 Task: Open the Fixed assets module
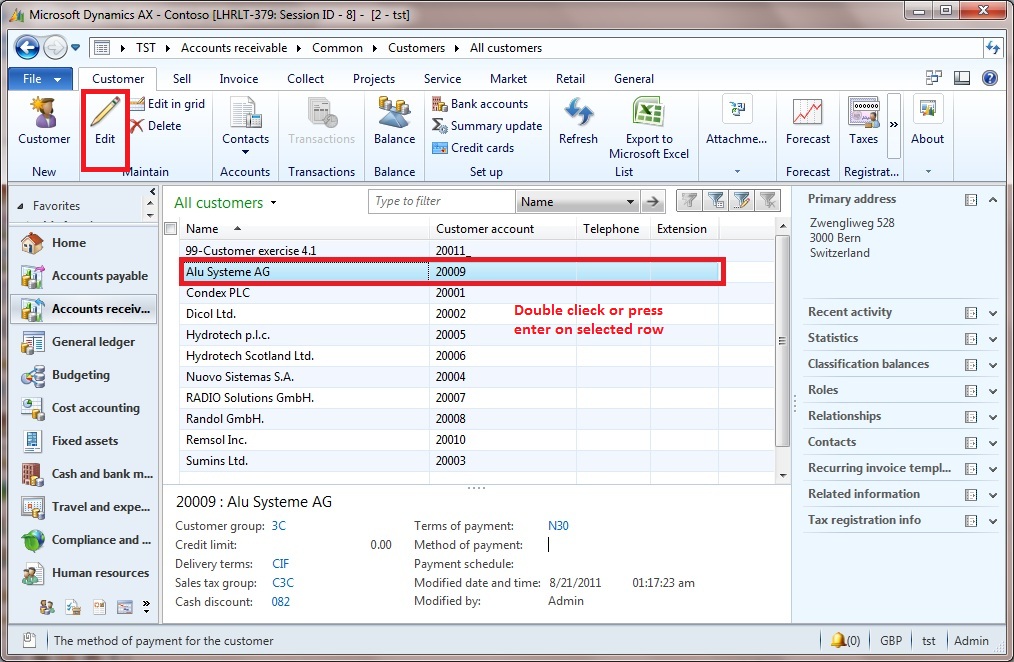point(83,441)
